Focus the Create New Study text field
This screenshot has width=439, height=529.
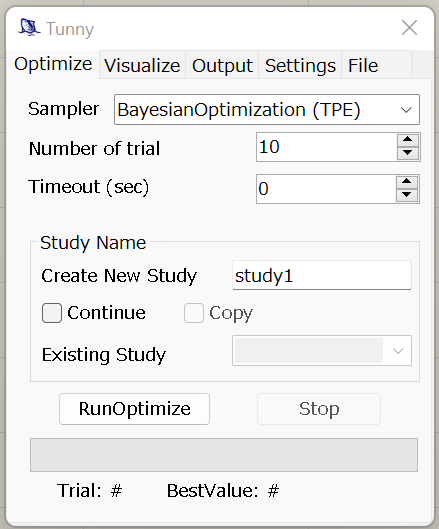click(x=322, y=275)
